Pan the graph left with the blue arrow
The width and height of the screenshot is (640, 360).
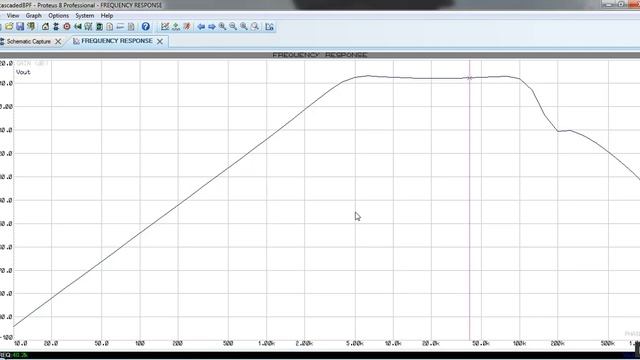pos(201,27)
